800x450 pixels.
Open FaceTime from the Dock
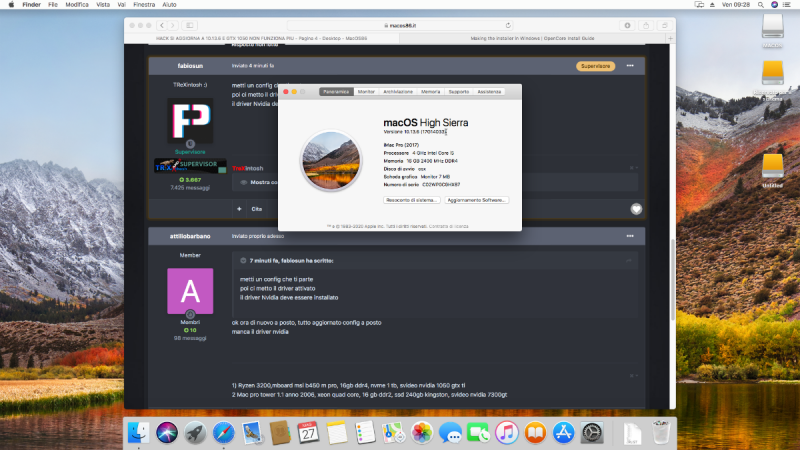(479, 433)
